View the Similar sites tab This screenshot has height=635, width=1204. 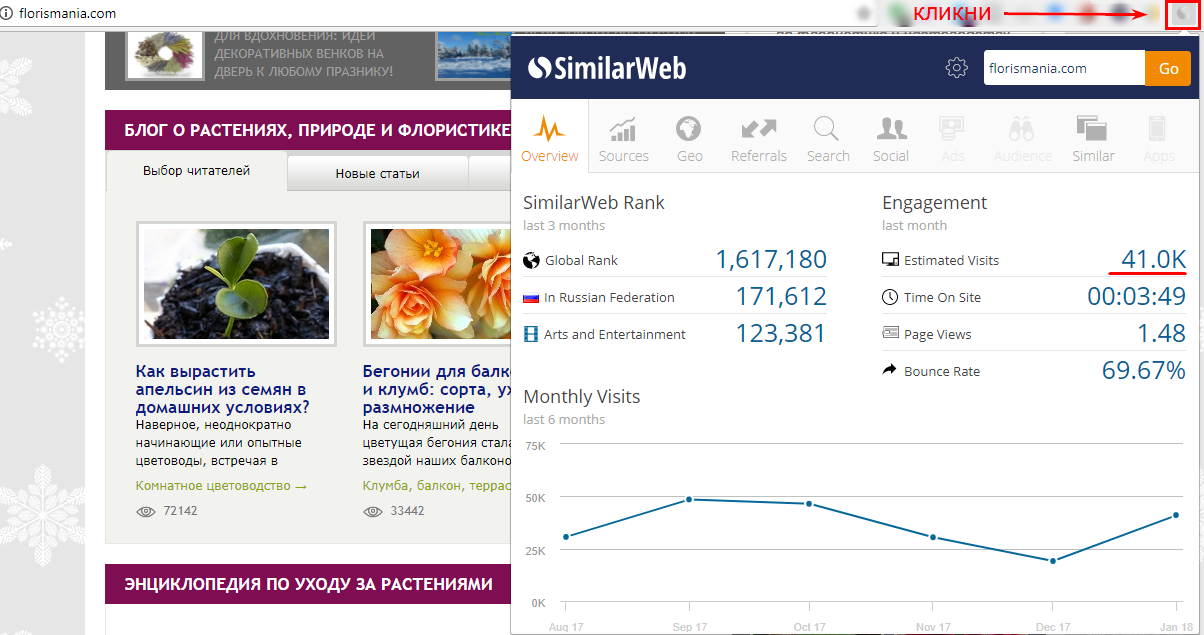click(x=1093, y=138)
